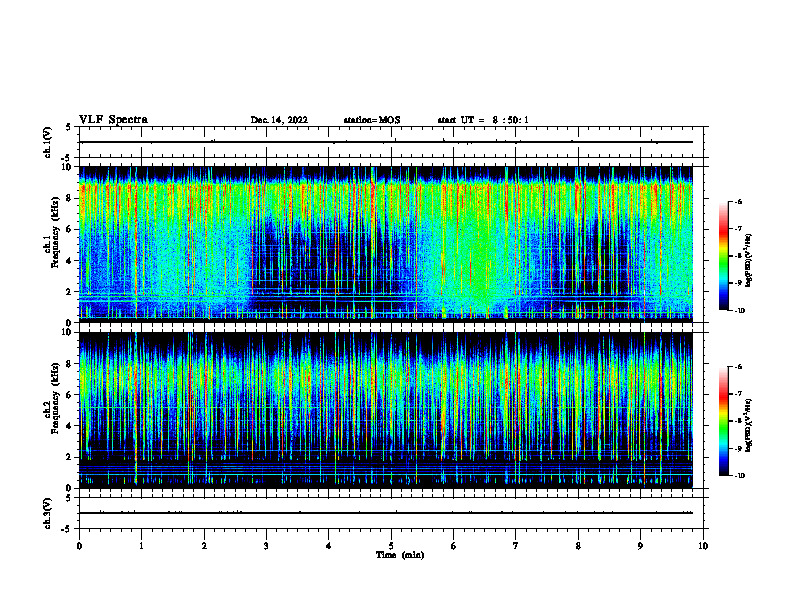This screenshot has height=612, width=792.
Task: Click the ch.1 spectrogram color scale bar
Action: click(723, 256)
